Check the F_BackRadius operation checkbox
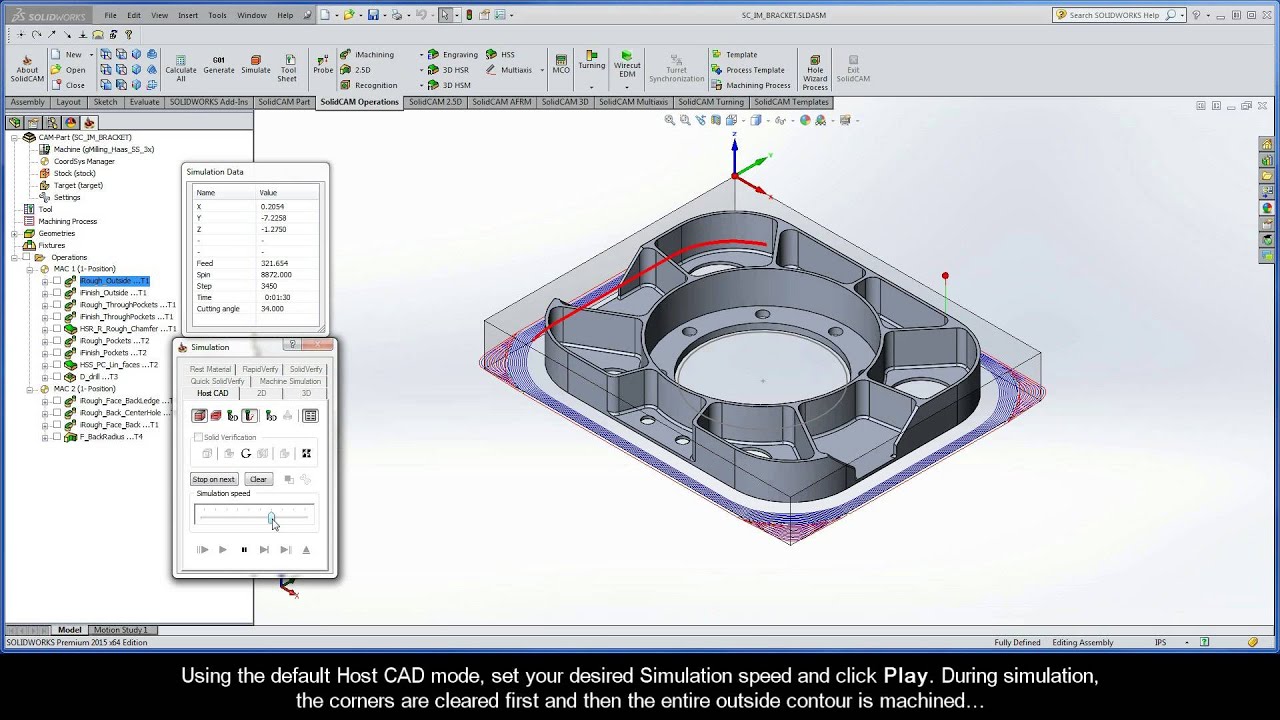Screen dimensions: 1280x720 pyautogui.click(x=57, y=437)
